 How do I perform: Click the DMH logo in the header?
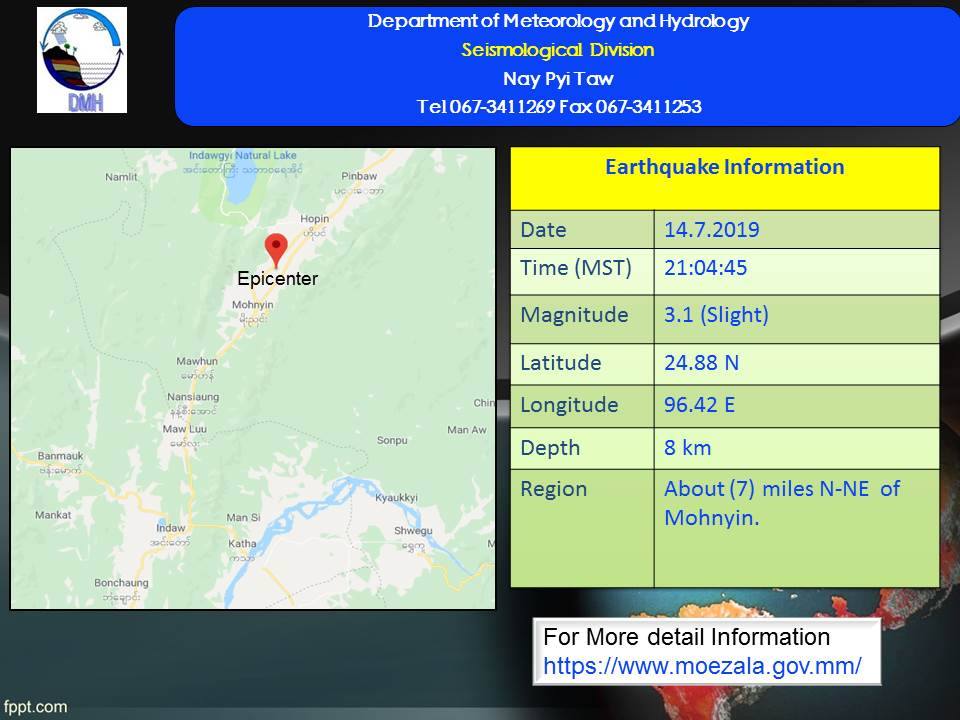click(x=82, y=60)
